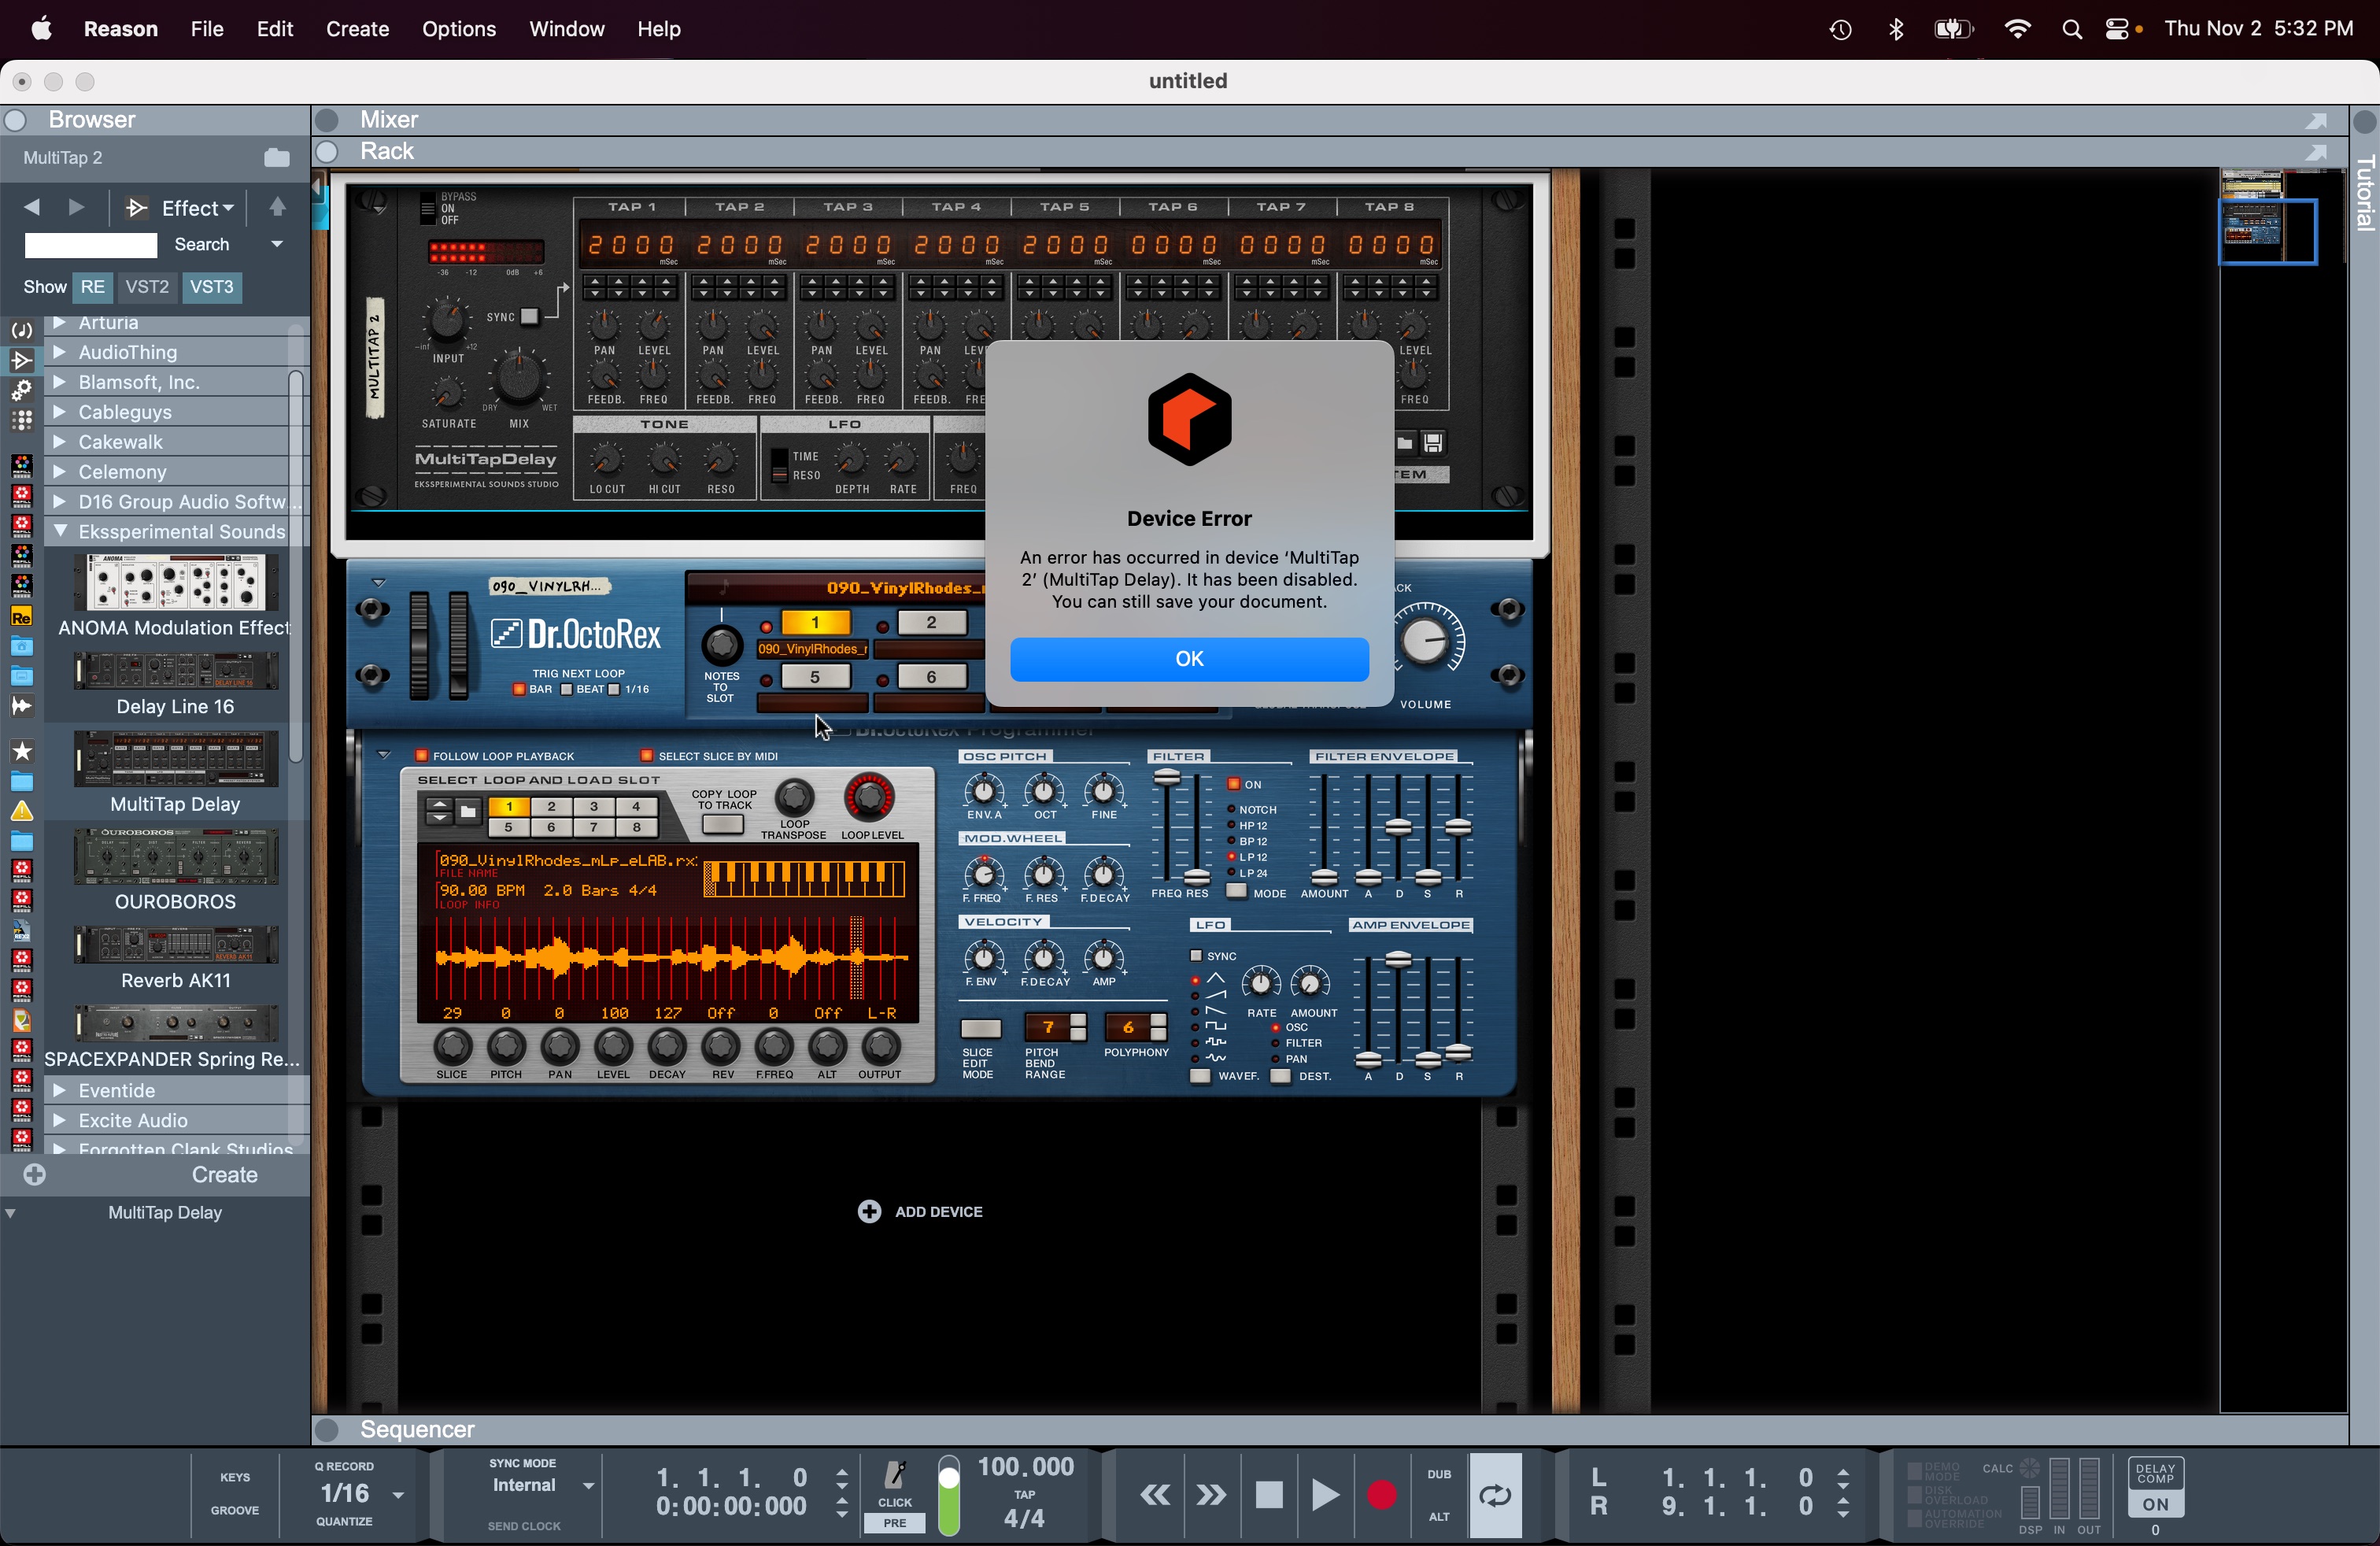Expand the Cableguys folder
Image resolution: width=2380 pixels, height=1546 pixels.
60,412
